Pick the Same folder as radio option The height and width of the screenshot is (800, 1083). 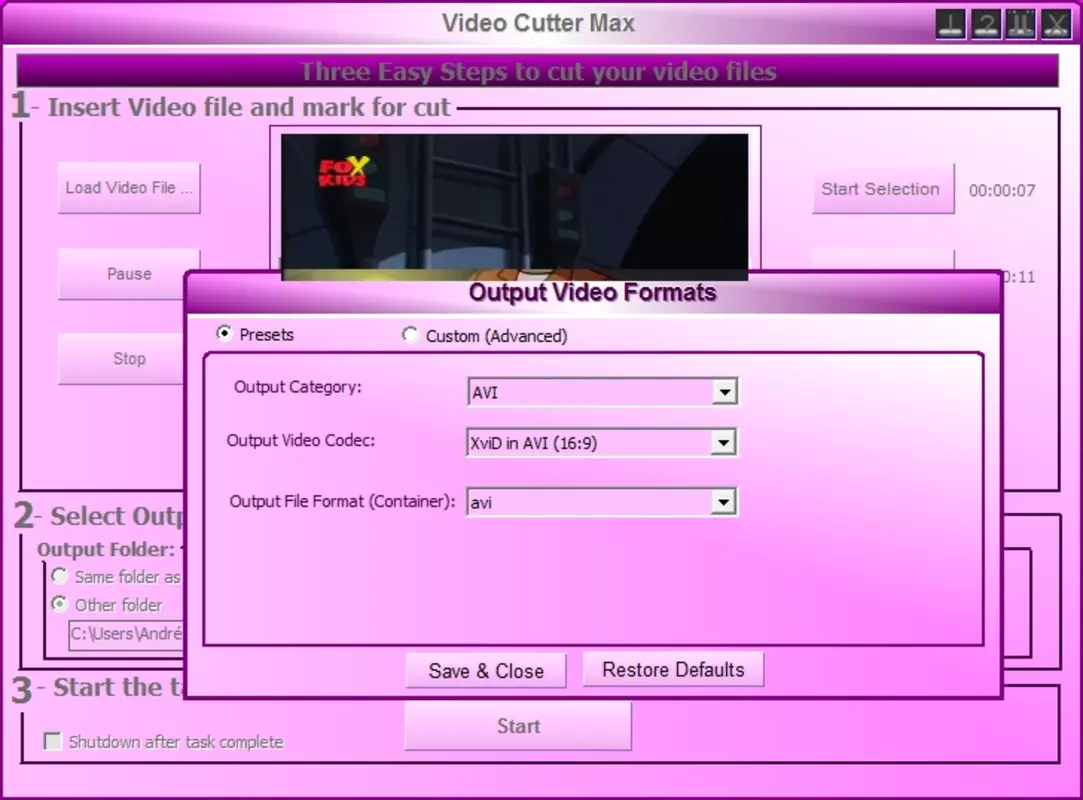coord(59,575)
